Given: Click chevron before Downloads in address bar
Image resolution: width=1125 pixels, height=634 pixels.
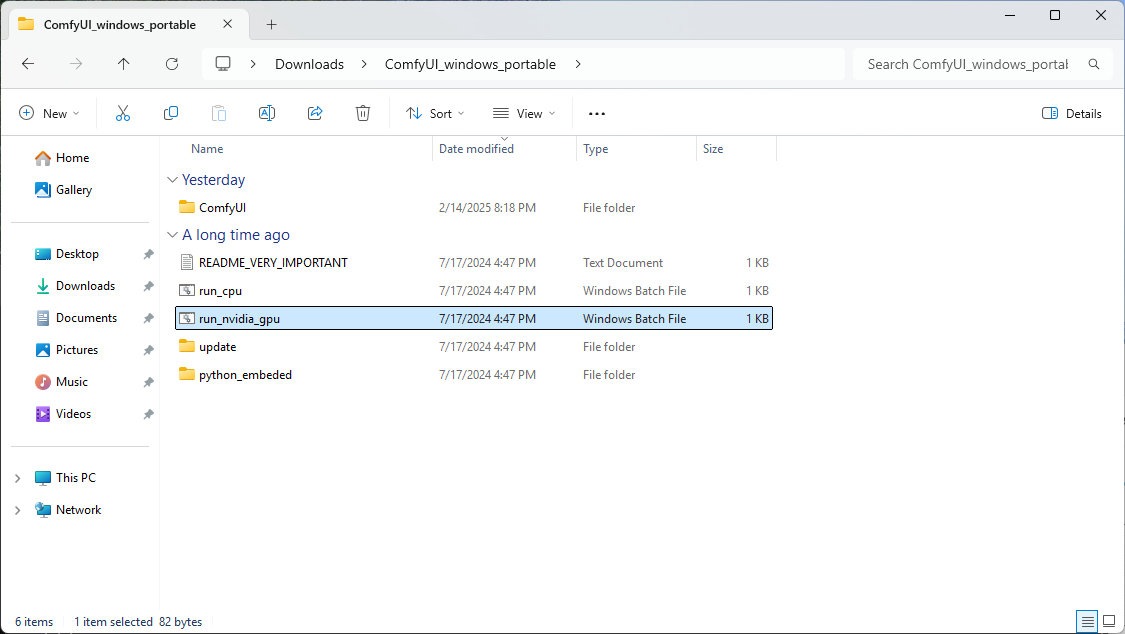Looking at the screenshot, I should point(253,64).
